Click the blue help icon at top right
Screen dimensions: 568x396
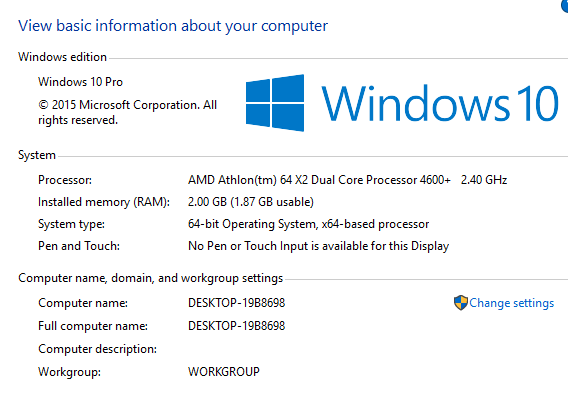coord(564,5)
